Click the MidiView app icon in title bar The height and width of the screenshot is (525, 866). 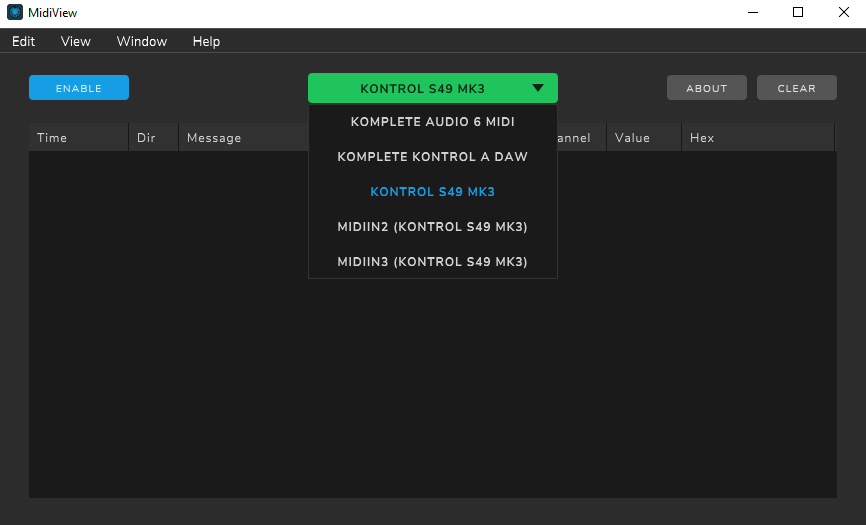pyautogui.click(x=15, y=12)
